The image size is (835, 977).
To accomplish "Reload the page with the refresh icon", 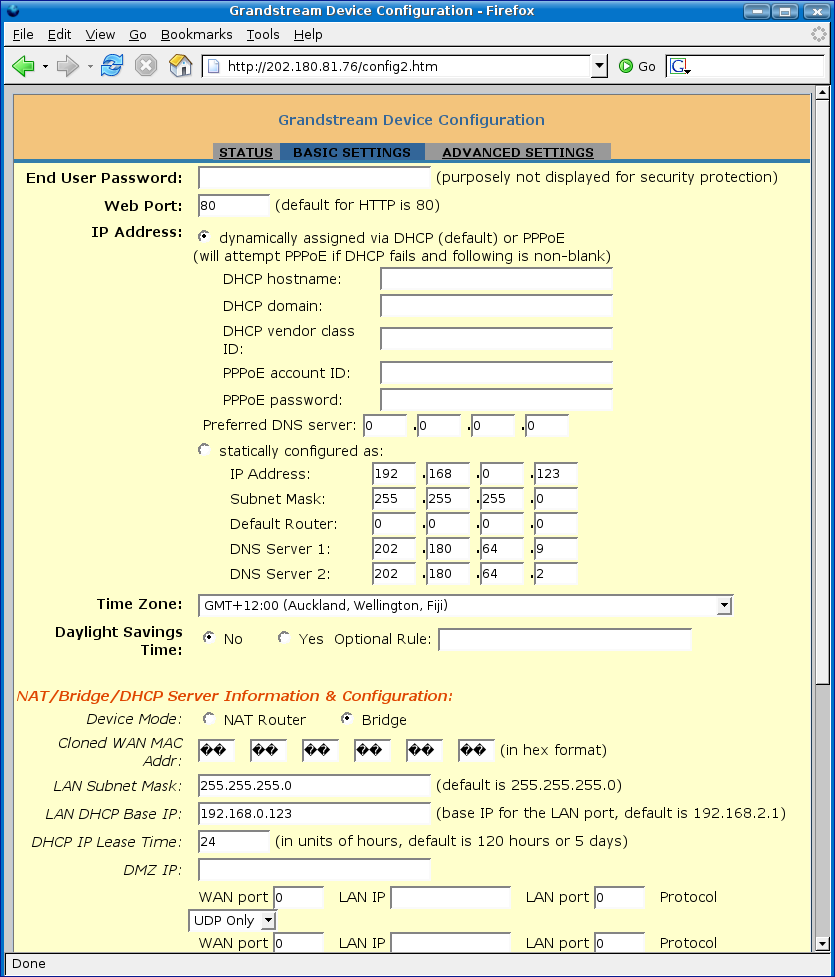I will tap(112, 65).
